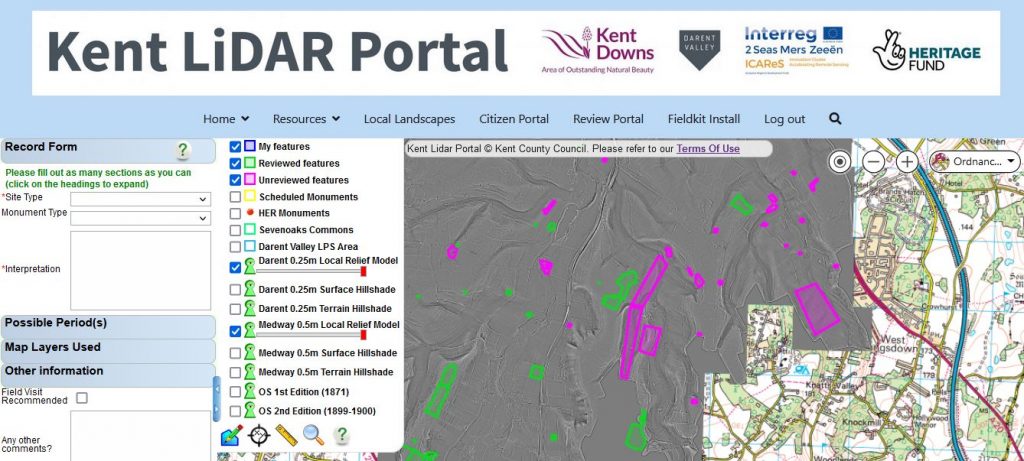Open the Terms Of Use link
This screenshot has height=461, width=1024.
click(707, 149)
